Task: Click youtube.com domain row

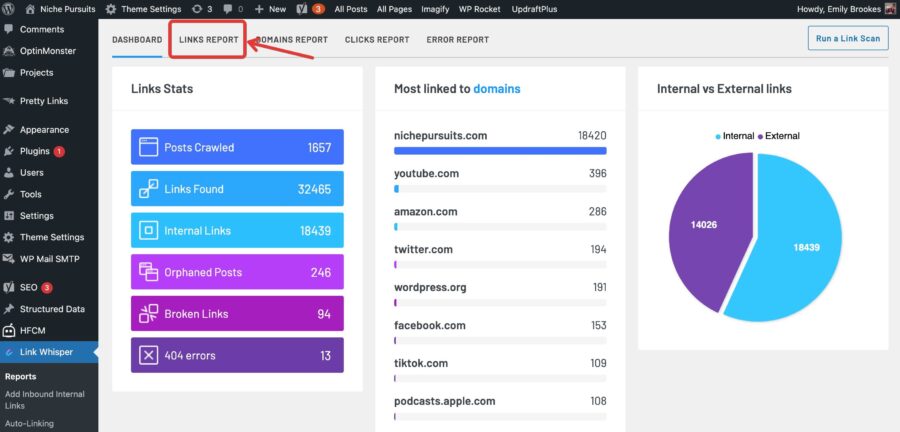Action: [500, 180]
